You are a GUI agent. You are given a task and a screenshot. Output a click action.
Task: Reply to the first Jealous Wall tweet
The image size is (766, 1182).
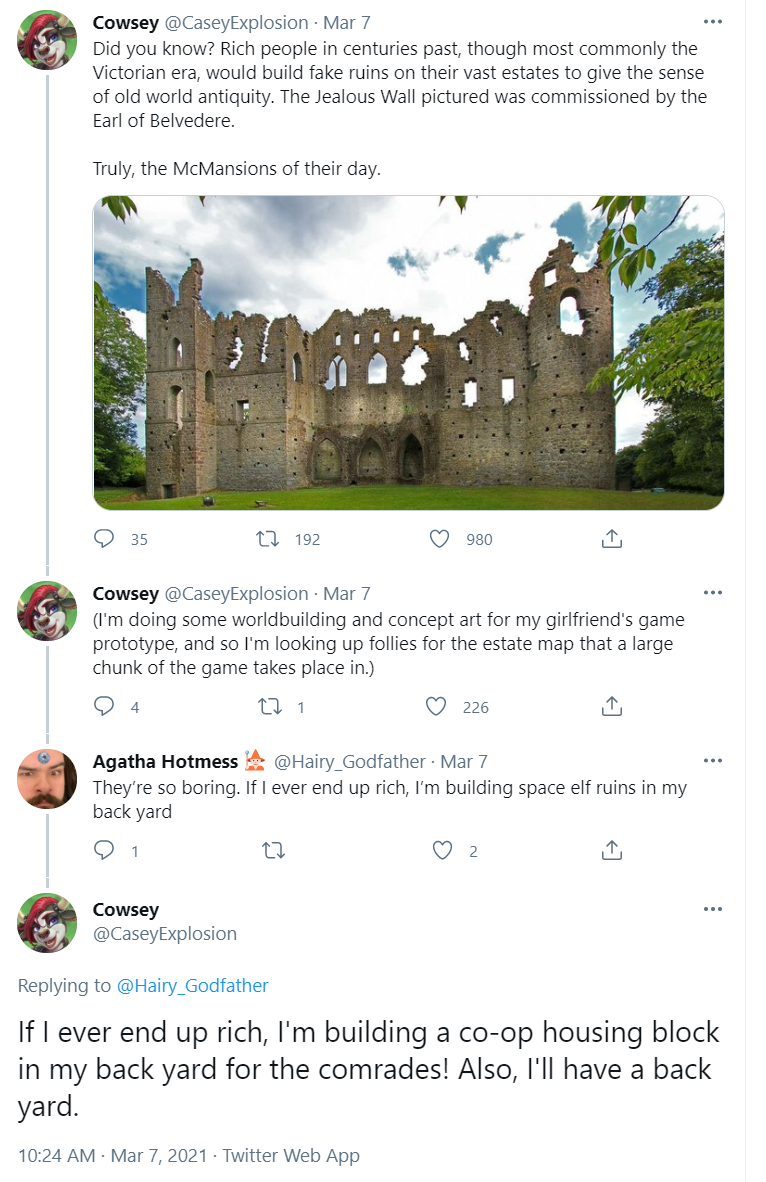point(103,538)
